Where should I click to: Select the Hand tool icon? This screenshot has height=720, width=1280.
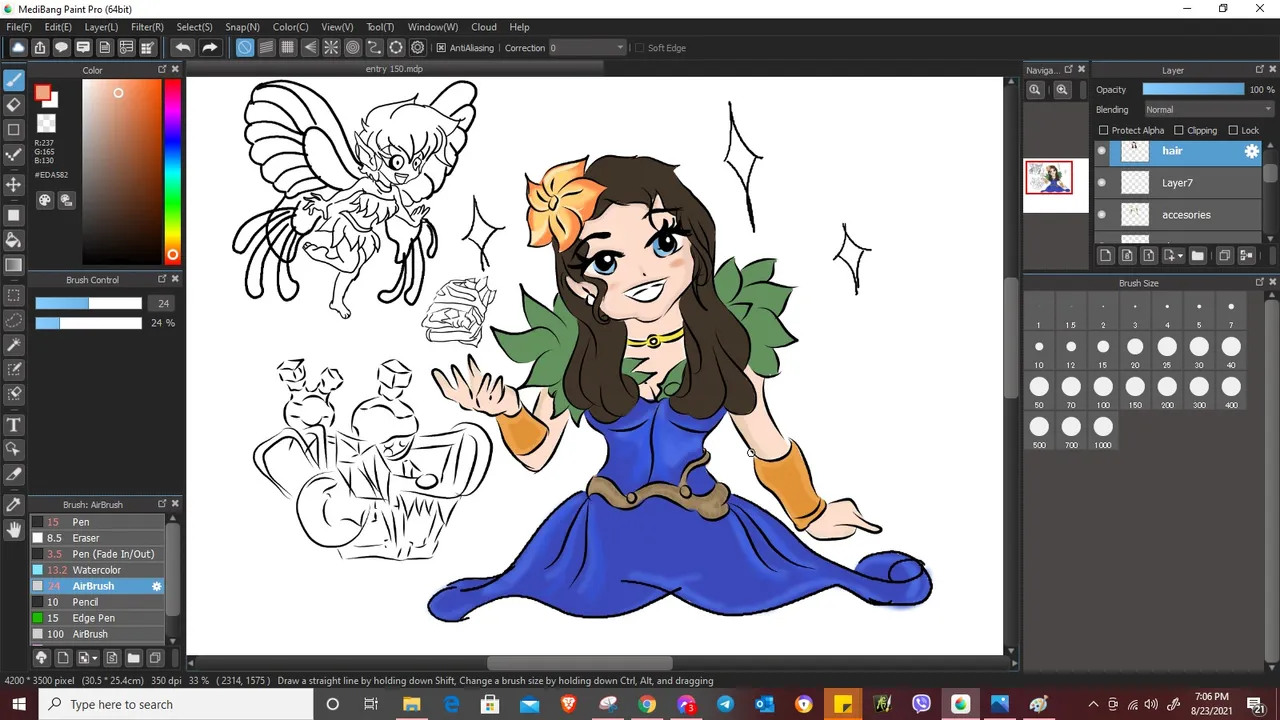click(x=14, y=529)
